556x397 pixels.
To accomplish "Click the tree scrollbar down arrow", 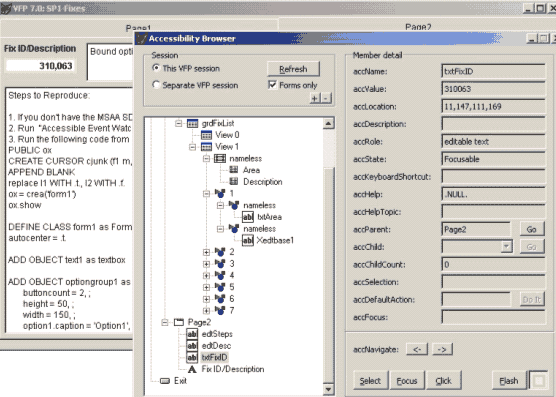I will (x=328, y=390).
